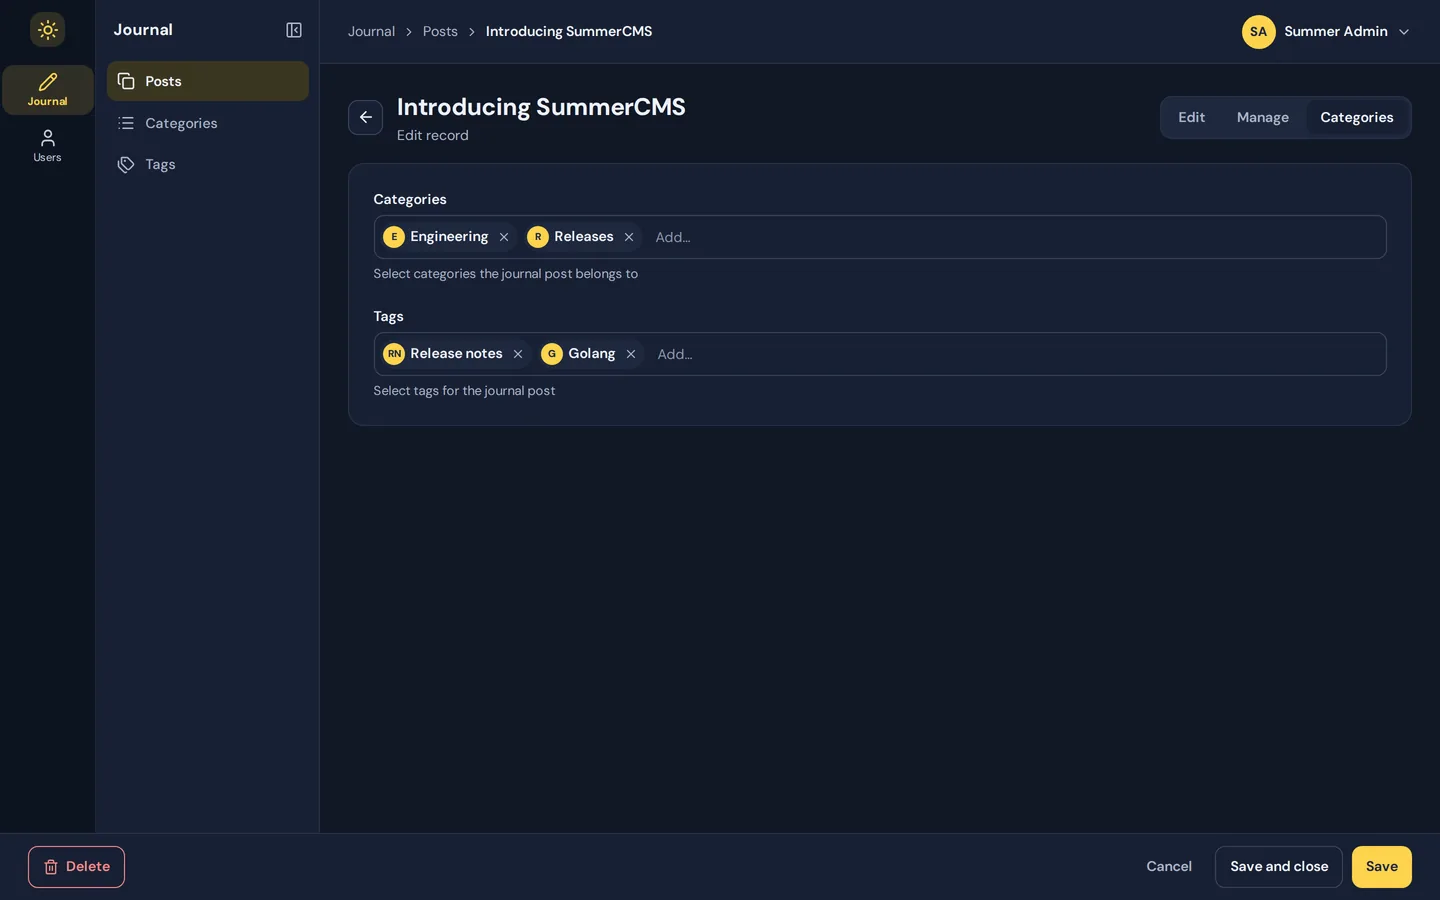
Task: Click the Golang tag label
Action: (592, 354)
